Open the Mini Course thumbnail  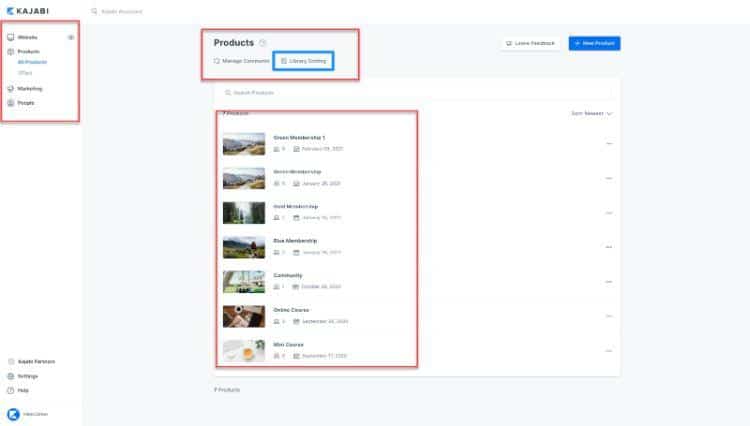[x=244, y=351]
